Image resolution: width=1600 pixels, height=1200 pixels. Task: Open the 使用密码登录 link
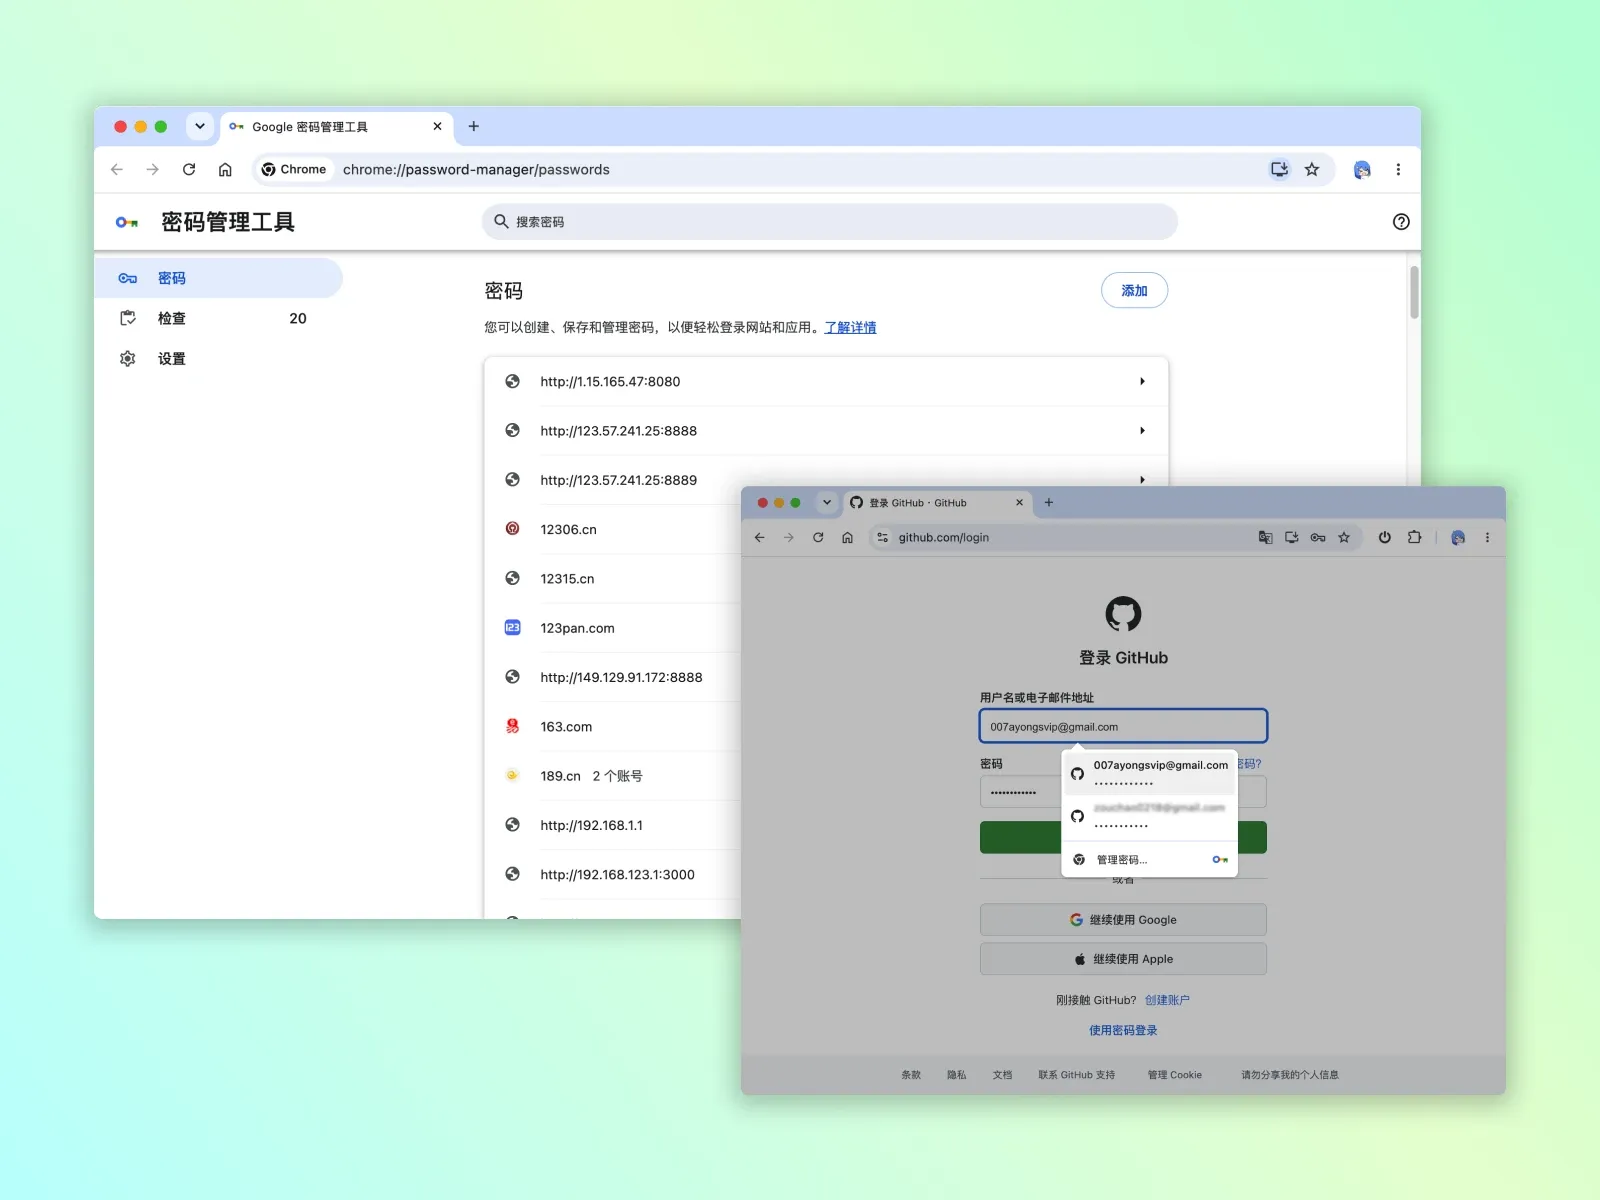point(1123,1030)
